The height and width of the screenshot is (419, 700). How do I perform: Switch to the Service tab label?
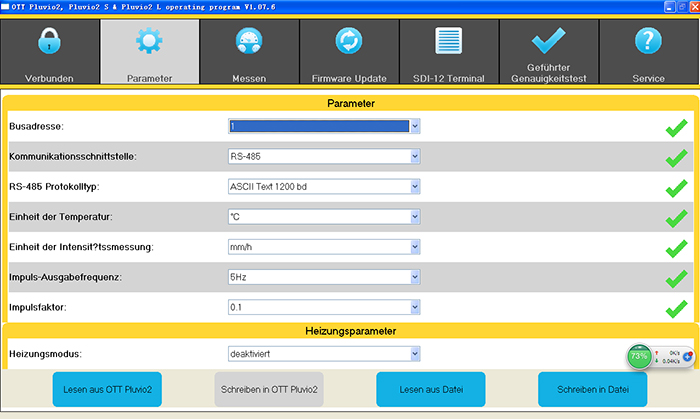(648, 79)
